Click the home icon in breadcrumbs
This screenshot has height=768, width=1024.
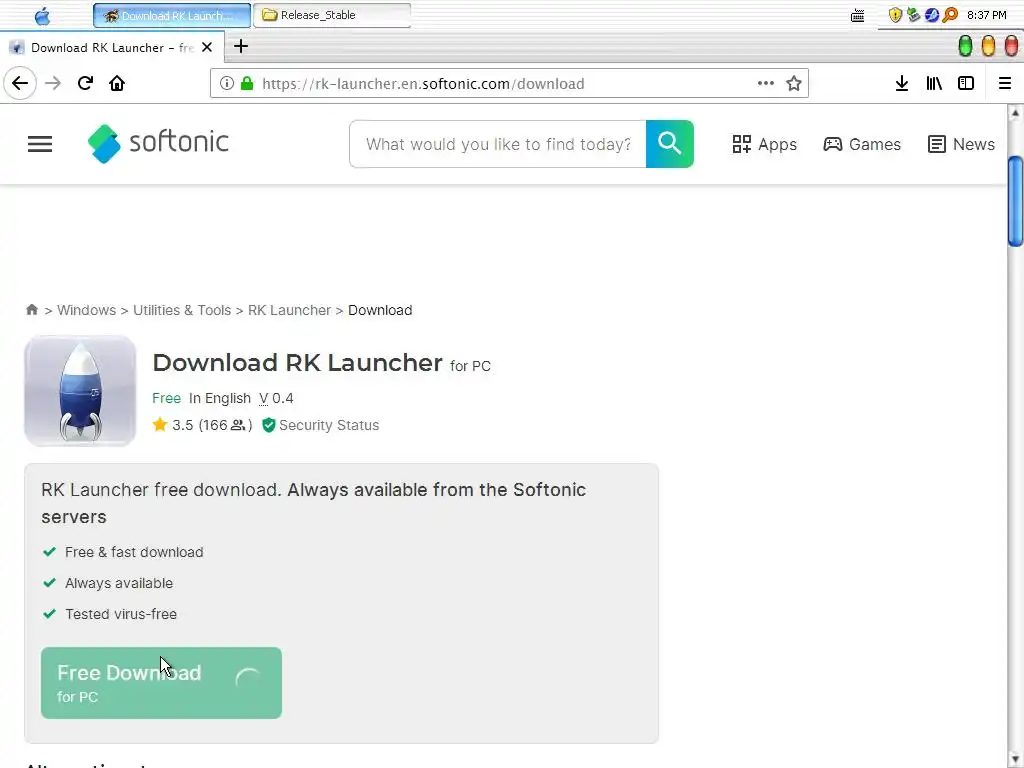(x=31, y=310)
